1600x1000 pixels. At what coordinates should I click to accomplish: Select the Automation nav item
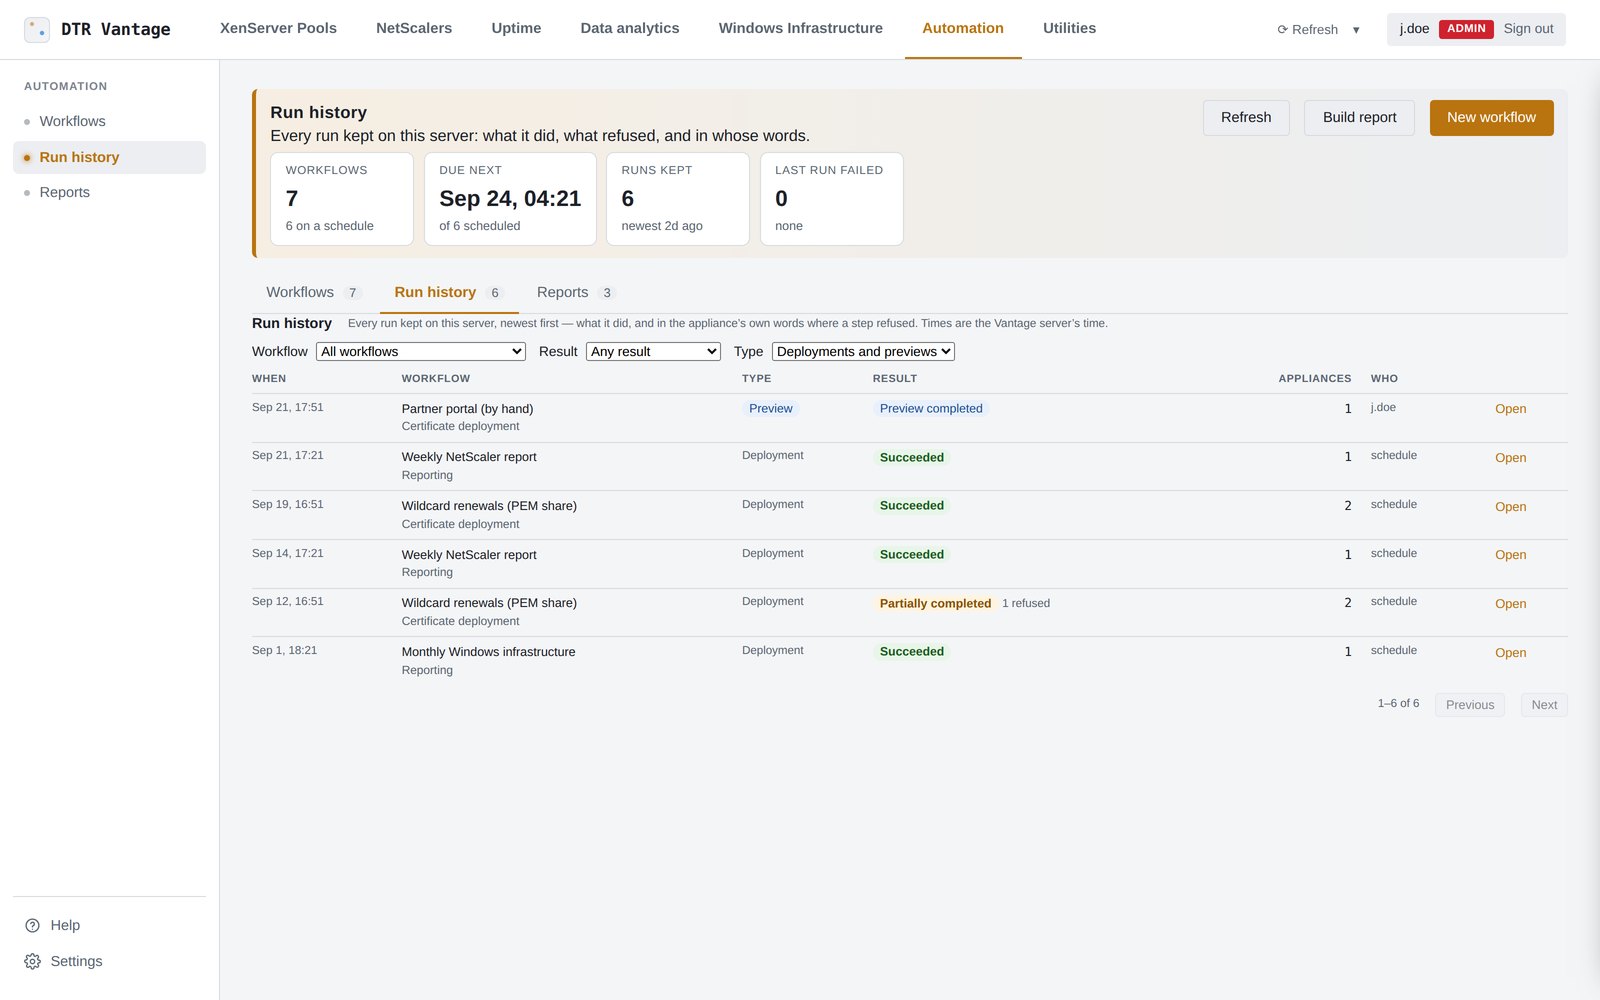click(x=963, y=28)
